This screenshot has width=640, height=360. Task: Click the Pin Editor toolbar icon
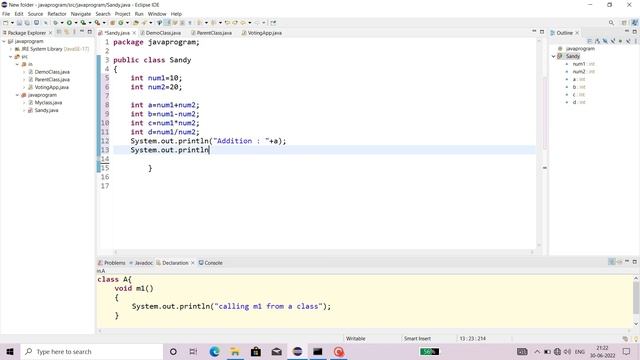[273, 23]
